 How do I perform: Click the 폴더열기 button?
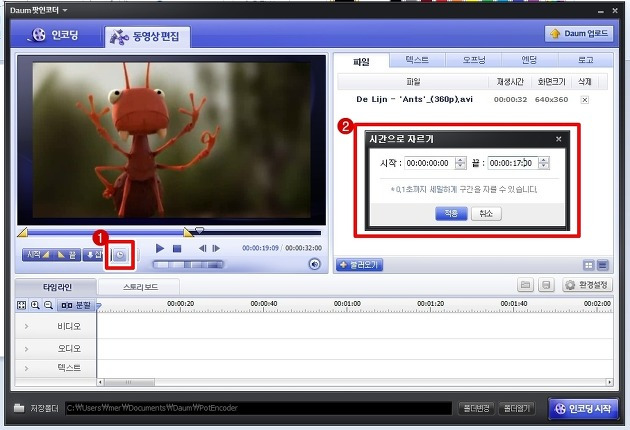(x=516, y=408)
